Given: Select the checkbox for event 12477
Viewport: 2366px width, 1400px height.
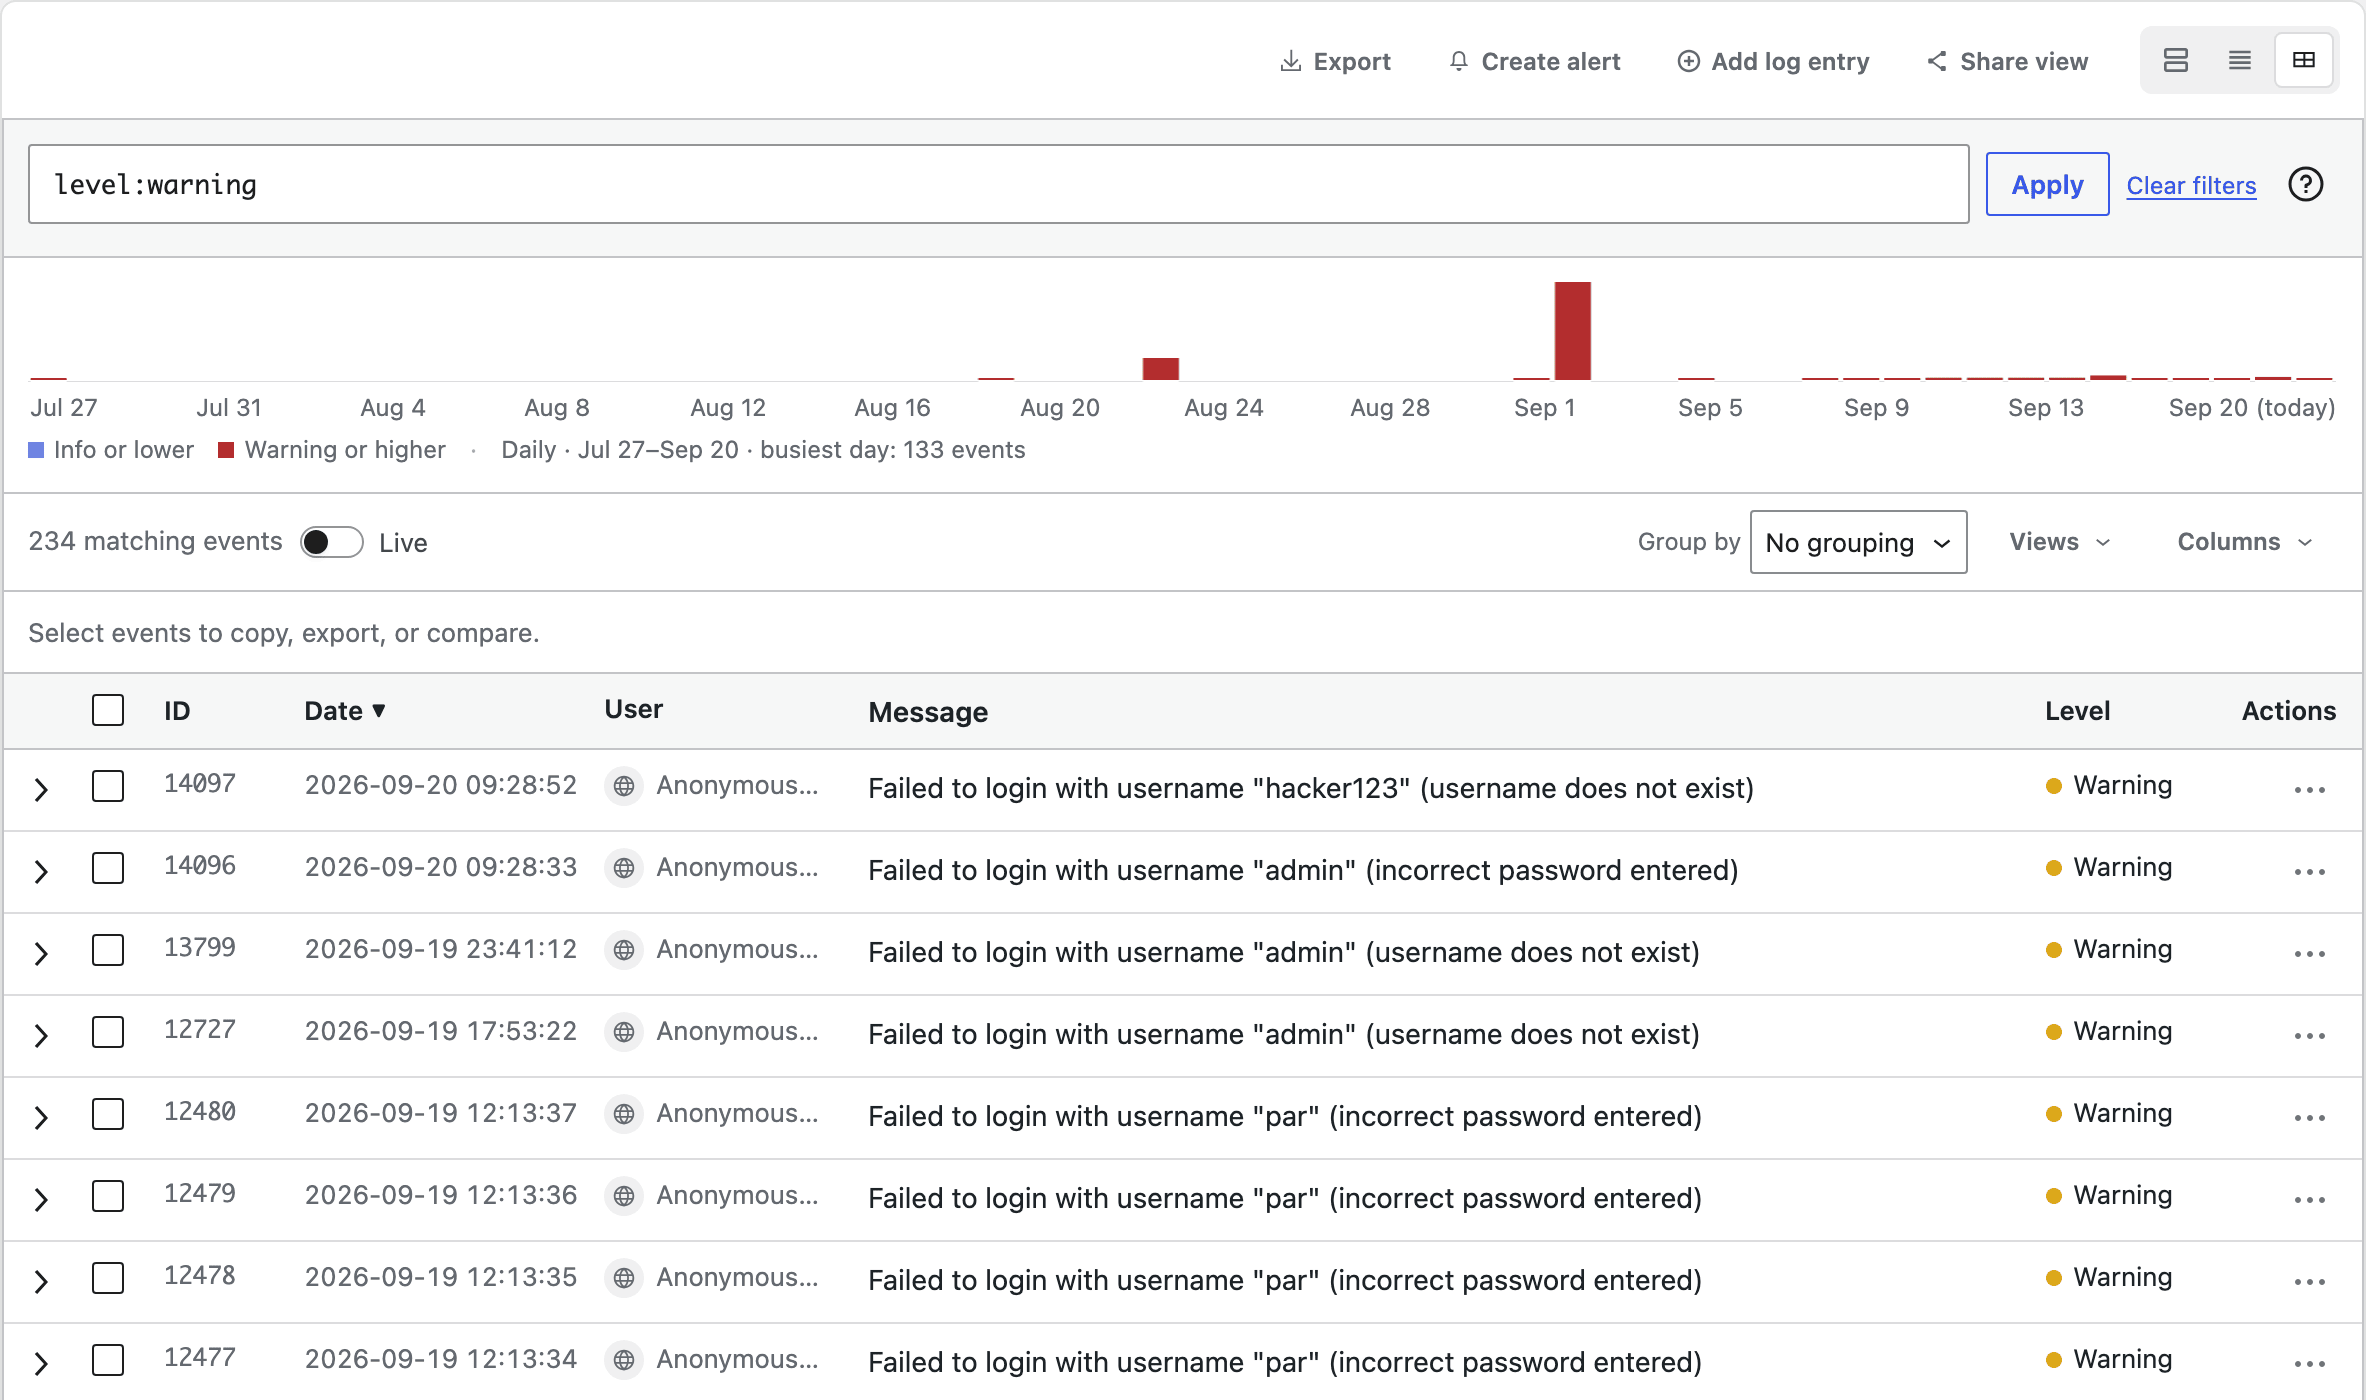Looking at the screenshot, I should tap(108, 1360).
